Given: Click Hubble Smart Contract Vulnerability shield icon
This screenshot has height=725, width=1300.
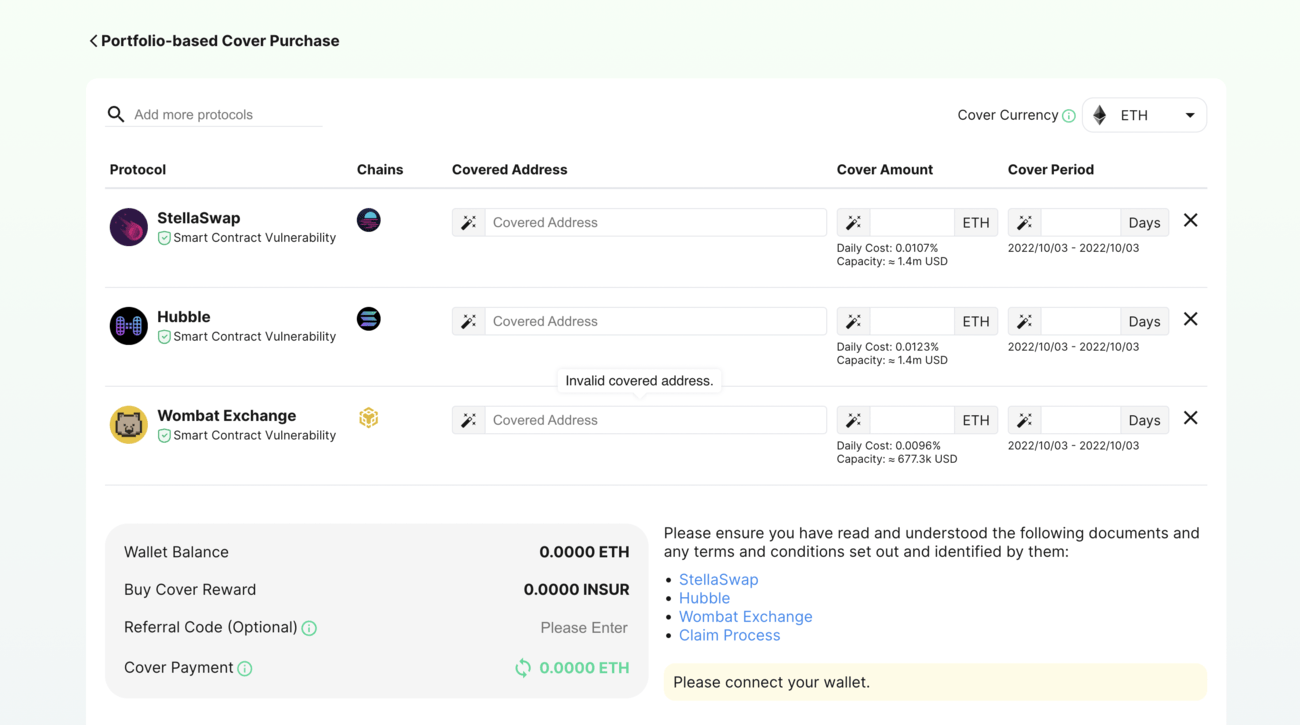Looking at the screenshot, I should tap(164, 337).
